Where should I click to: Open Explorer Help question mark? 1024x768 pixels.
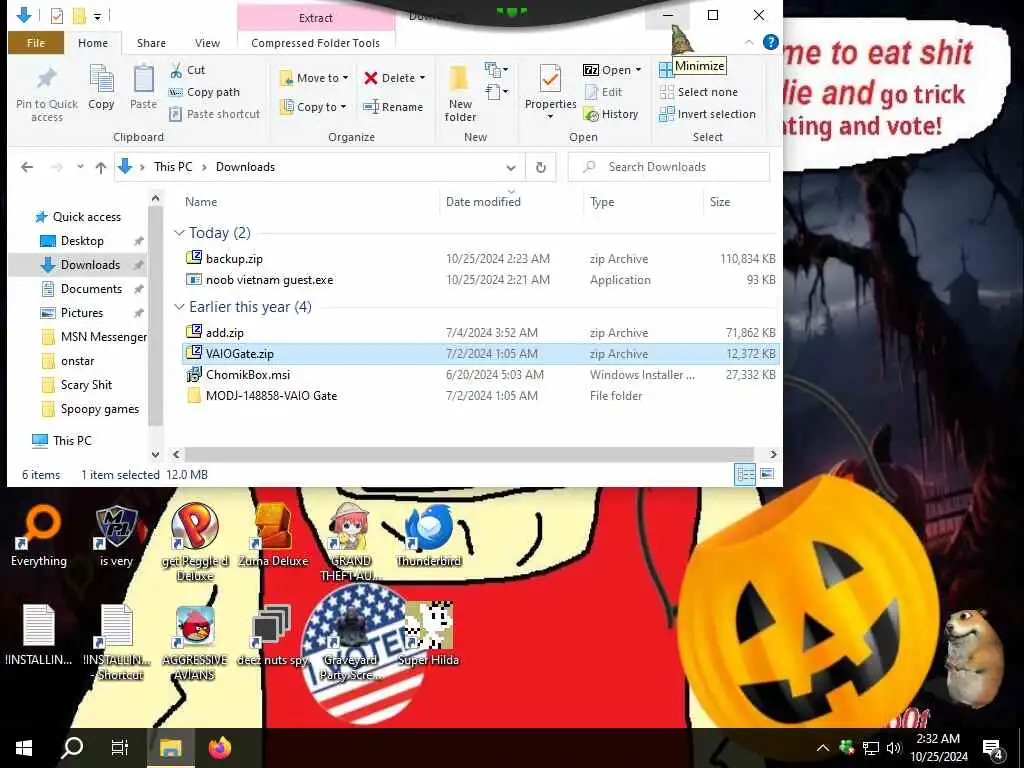tap(771, 42)
